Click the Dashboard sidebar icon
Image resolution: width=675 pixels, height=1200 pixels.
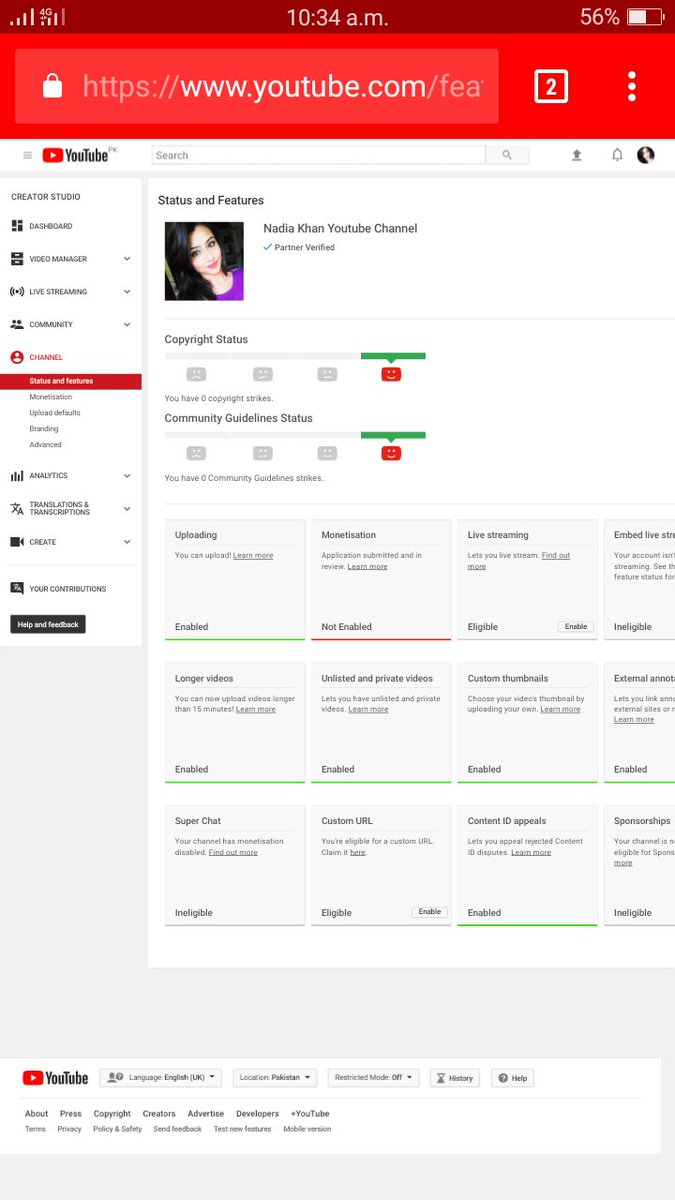tap(17, 226)
